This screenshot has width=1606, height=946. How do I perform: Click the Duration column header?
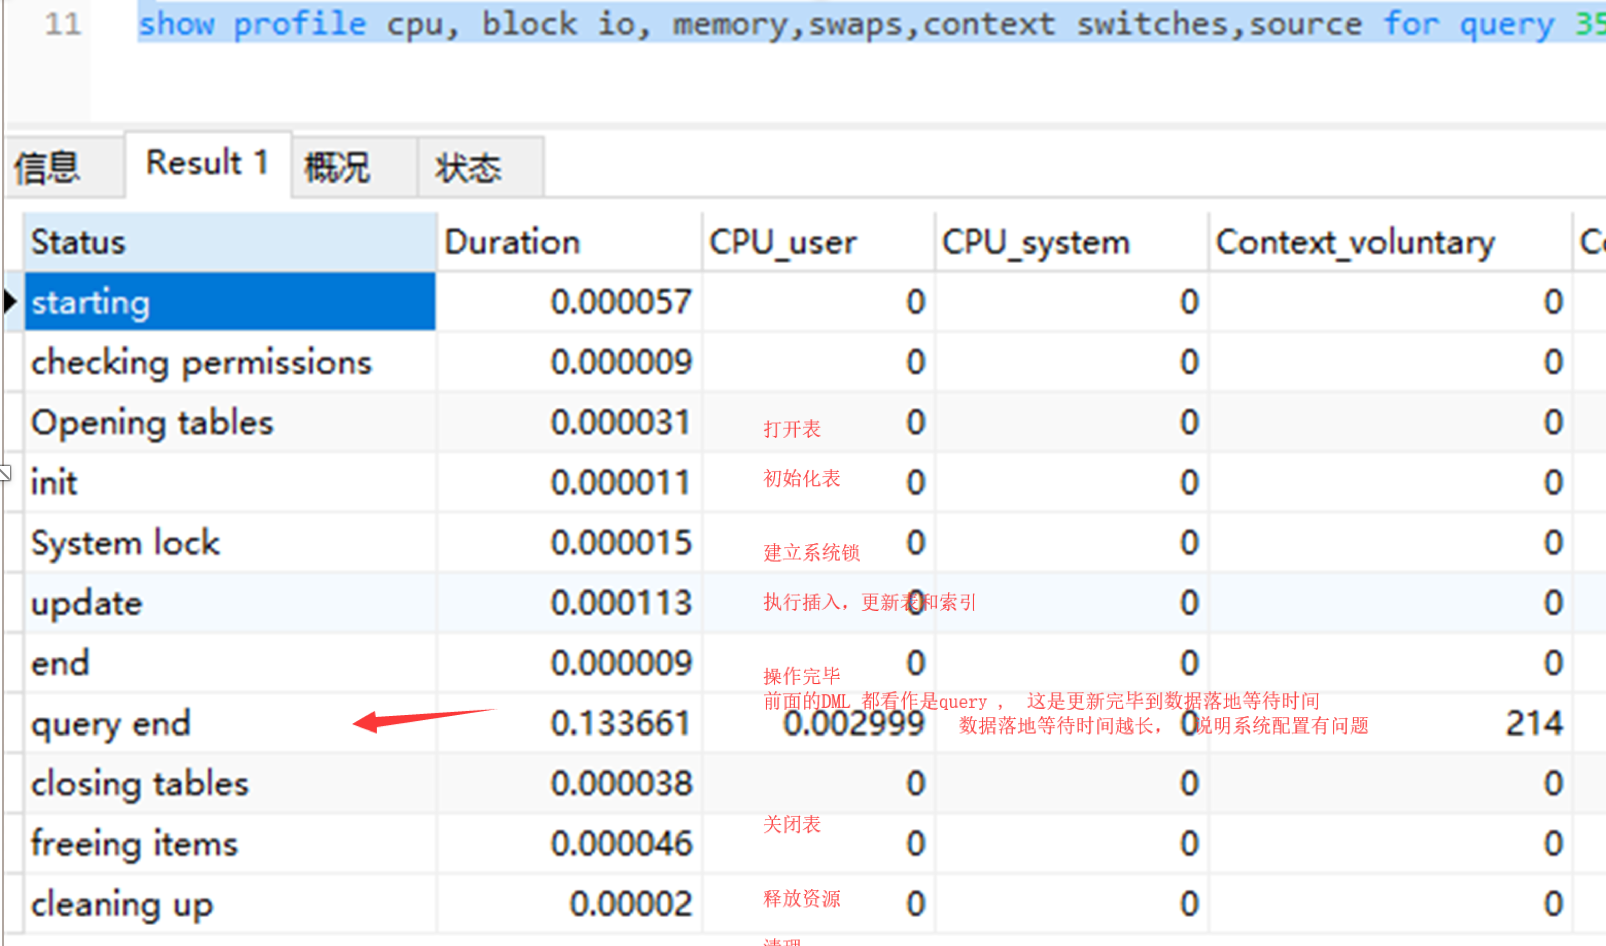coord(569,242)
